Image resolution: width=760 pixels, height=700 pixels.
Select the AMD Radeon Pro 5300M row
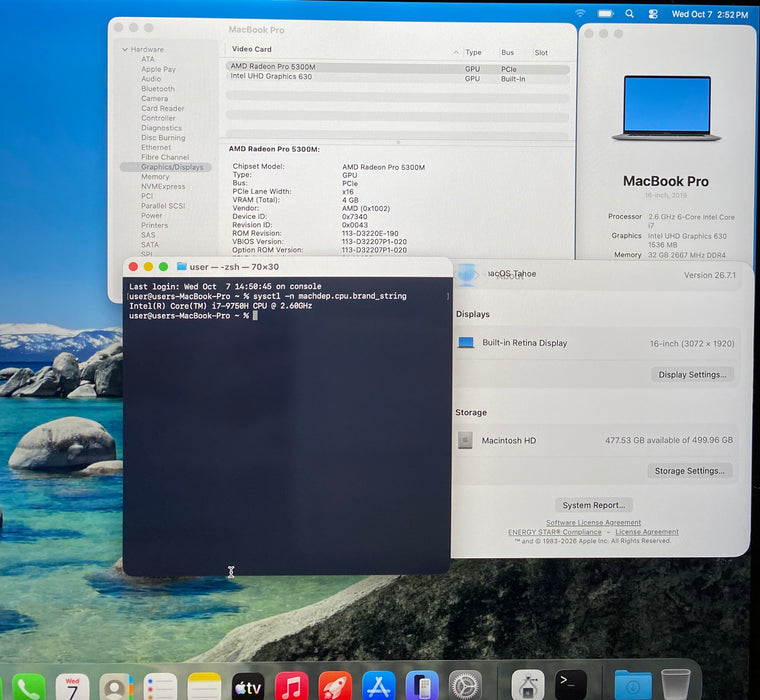point(397,67)
